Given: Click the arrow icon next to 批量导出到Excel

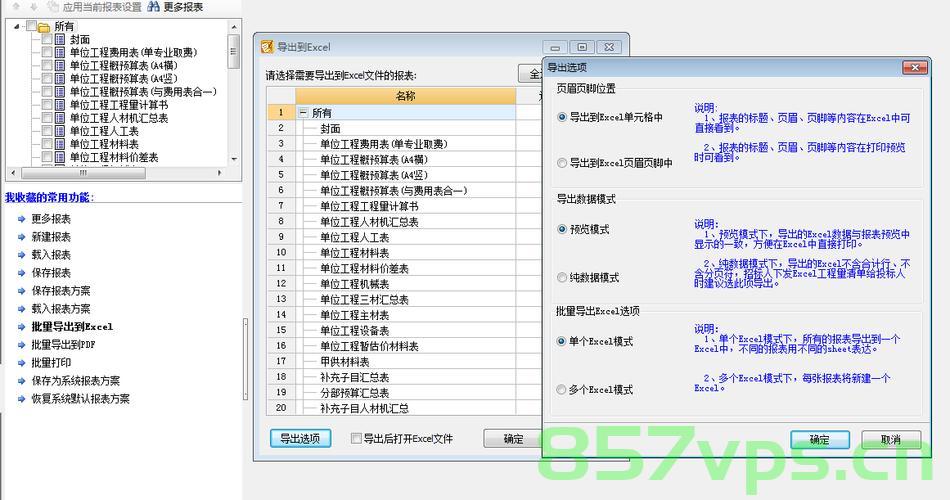Looking at the screenshot, I should 21,327.
